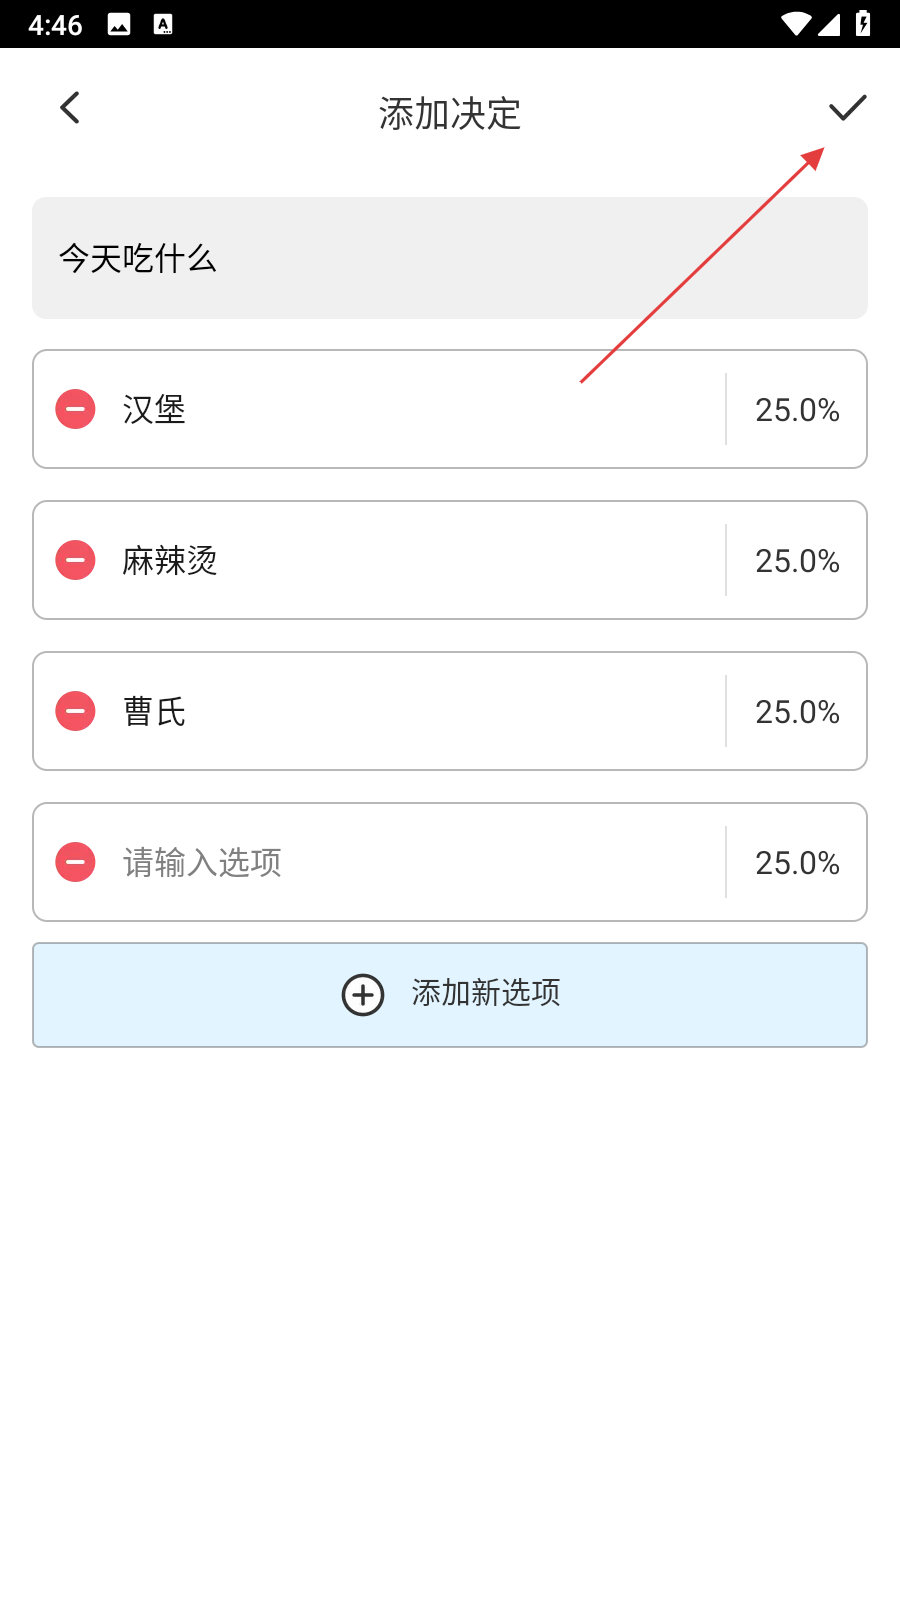Tap the battery status icon
Screen dimensions: 900x1600
[x=863, y=24]
